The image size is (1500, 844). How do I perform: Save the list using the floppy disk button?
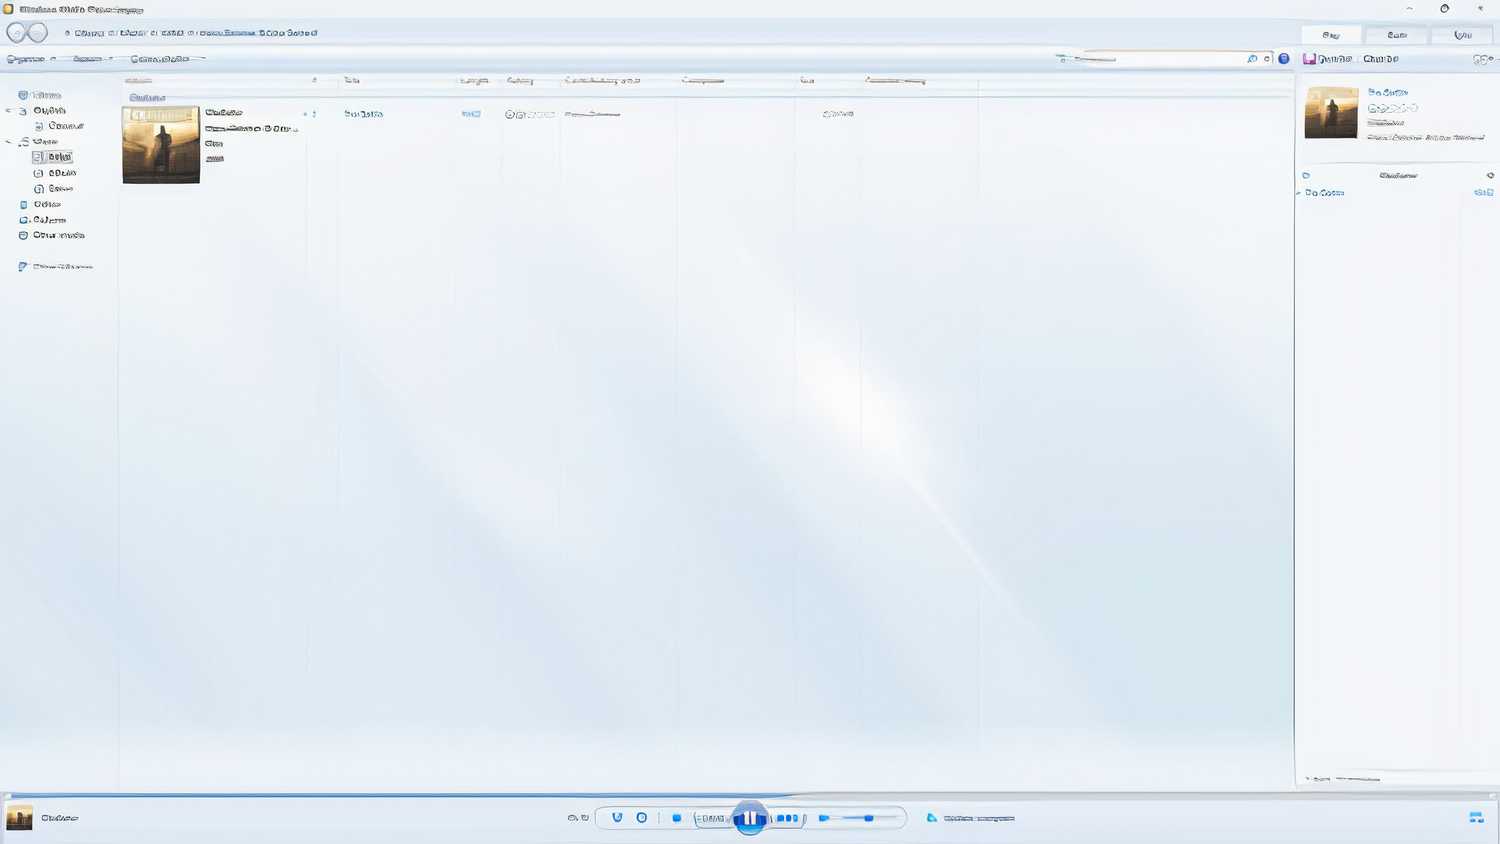1328,59
